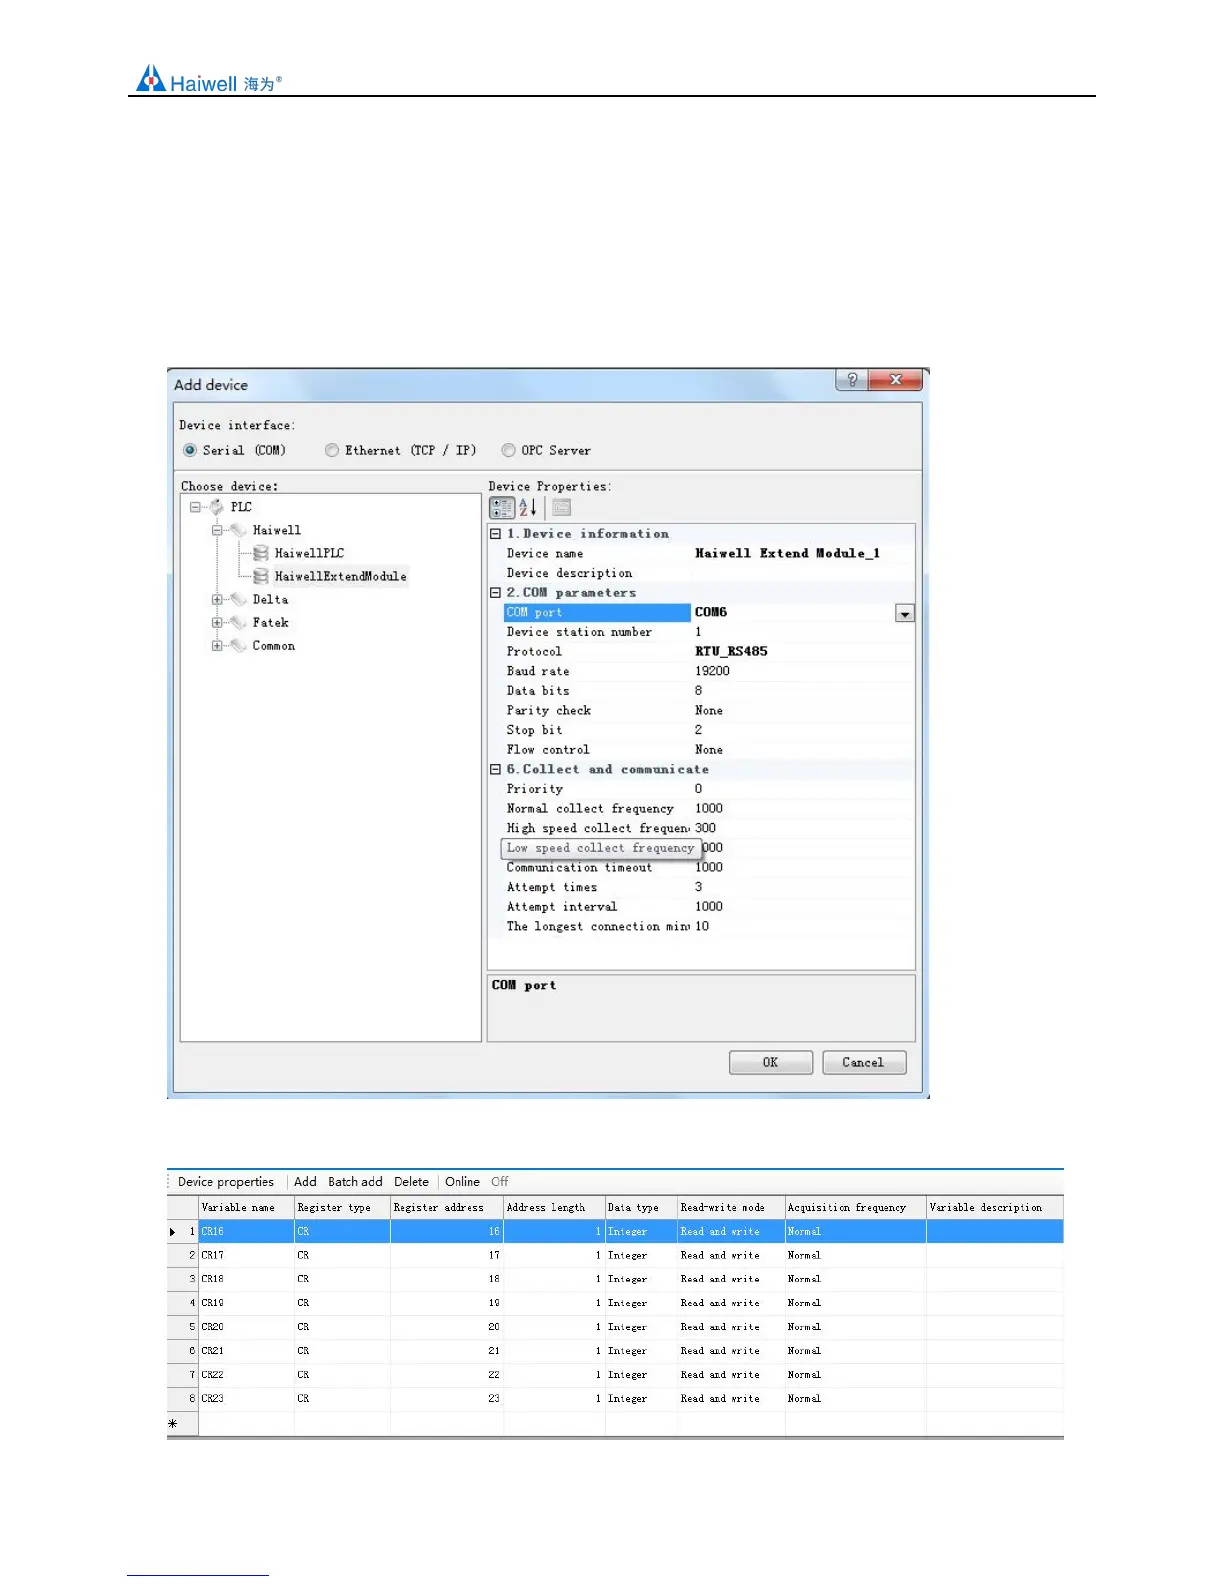Image resolution: width=1224 pixels, height=1584 pixels.
Task: Click Batch add in the table toolbar
Action: [355, 1182]
